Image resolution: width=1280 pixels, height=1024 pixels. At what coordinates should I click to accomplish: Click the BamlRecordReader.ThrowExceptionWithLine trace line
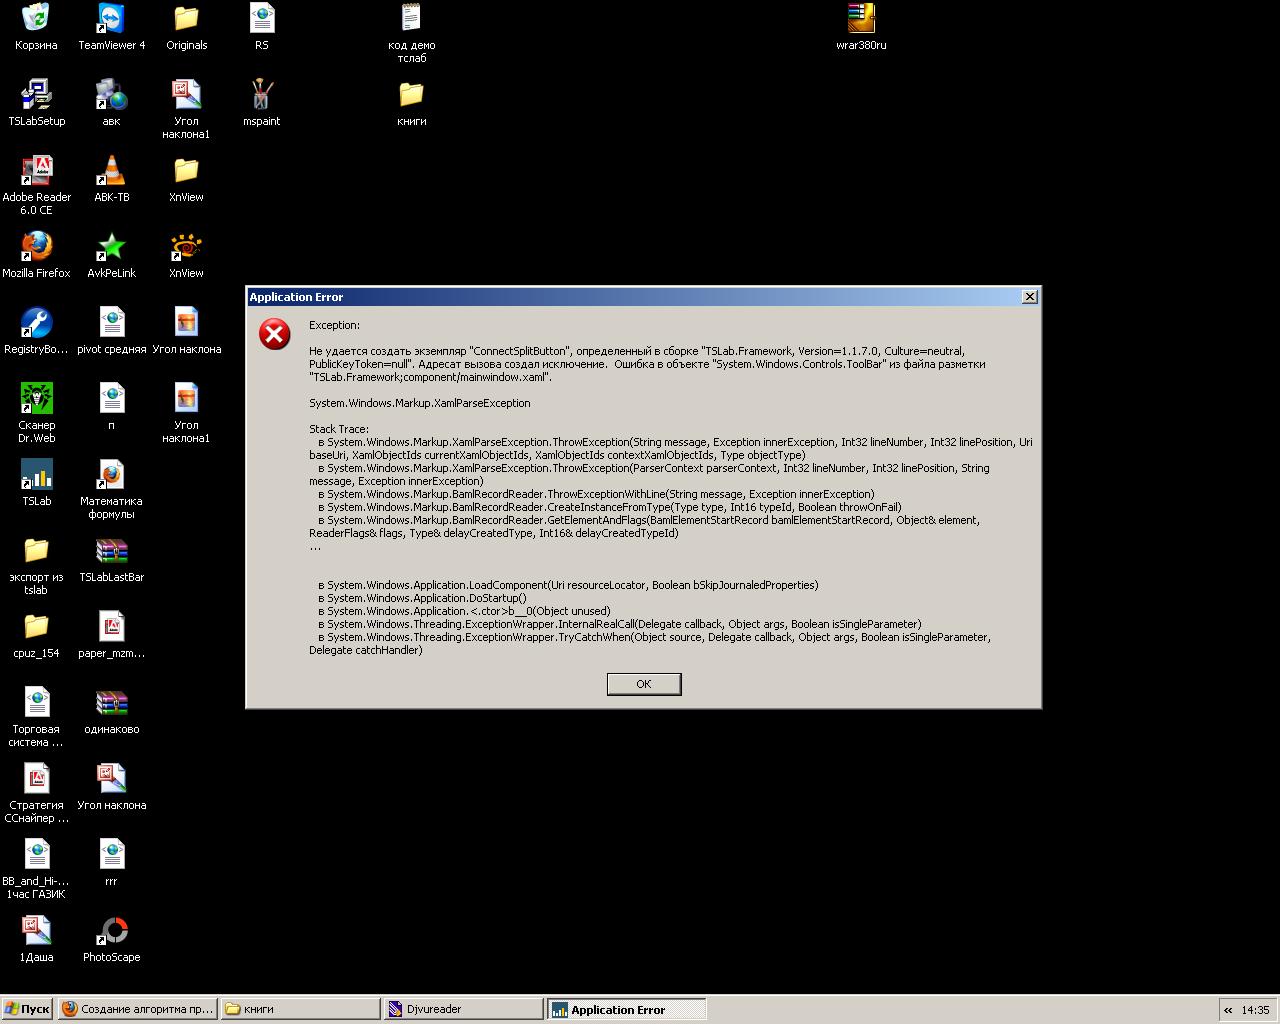pos(596,494)
